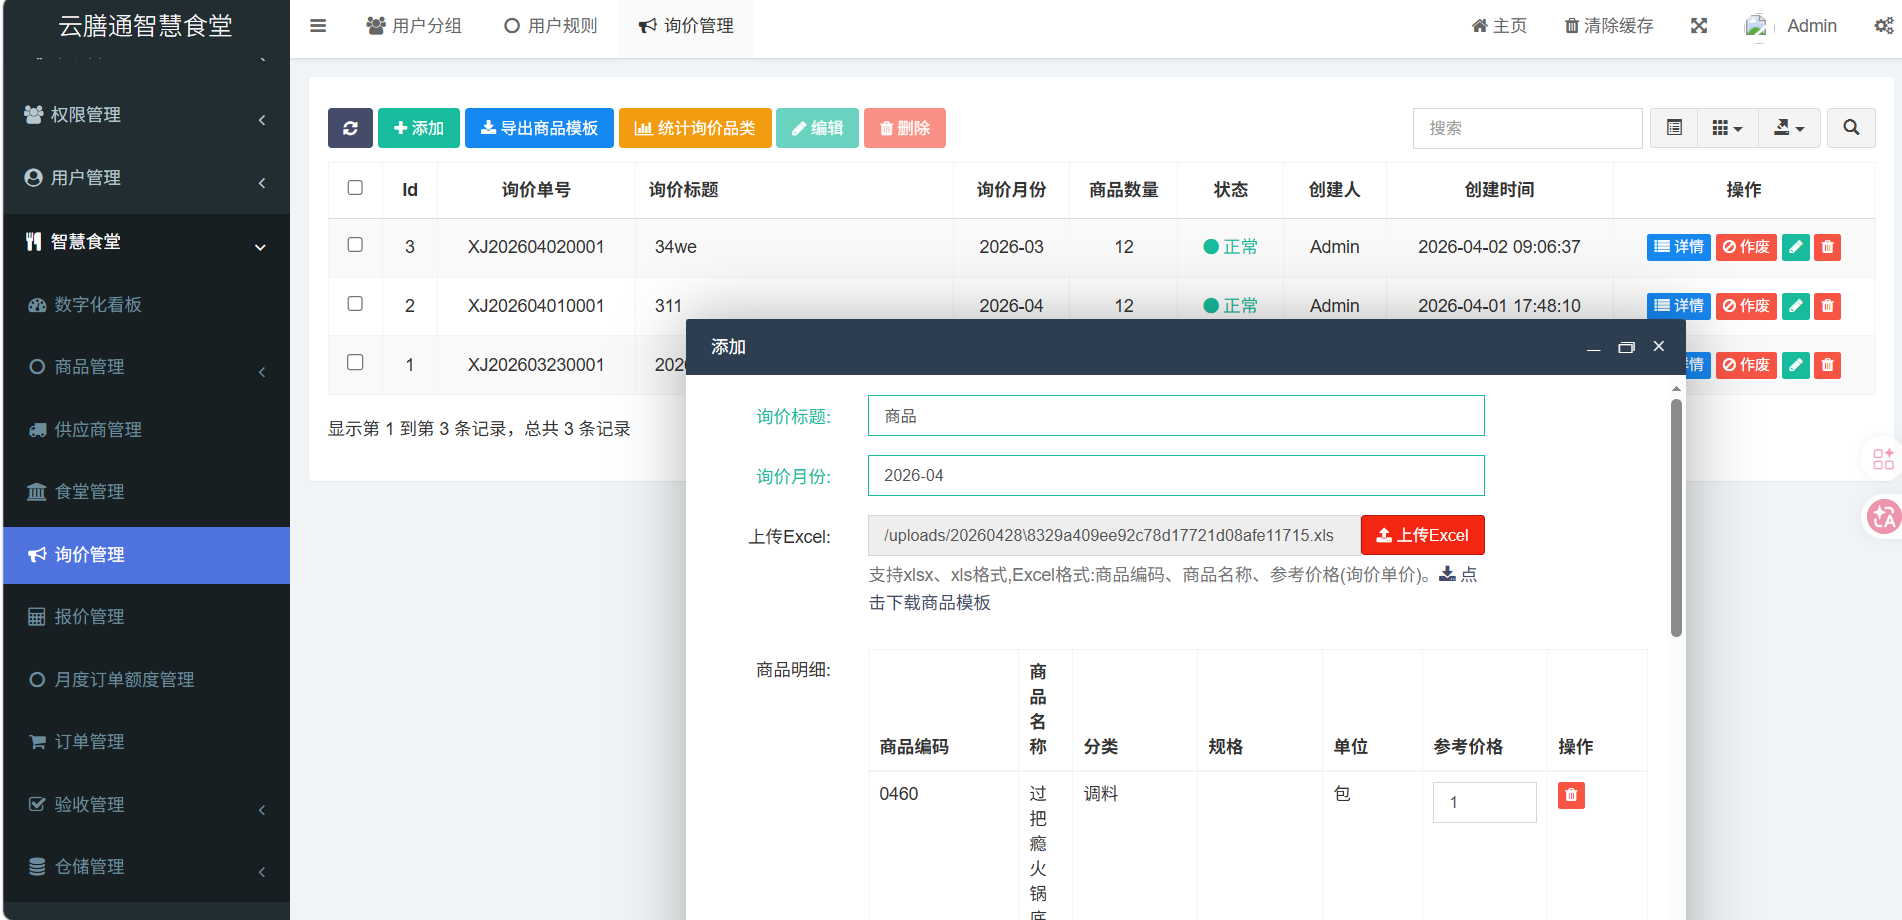Screen dimensions: 1902x920
Task: Click the refresh icon button in toolbar
Action: click(350, 128)
